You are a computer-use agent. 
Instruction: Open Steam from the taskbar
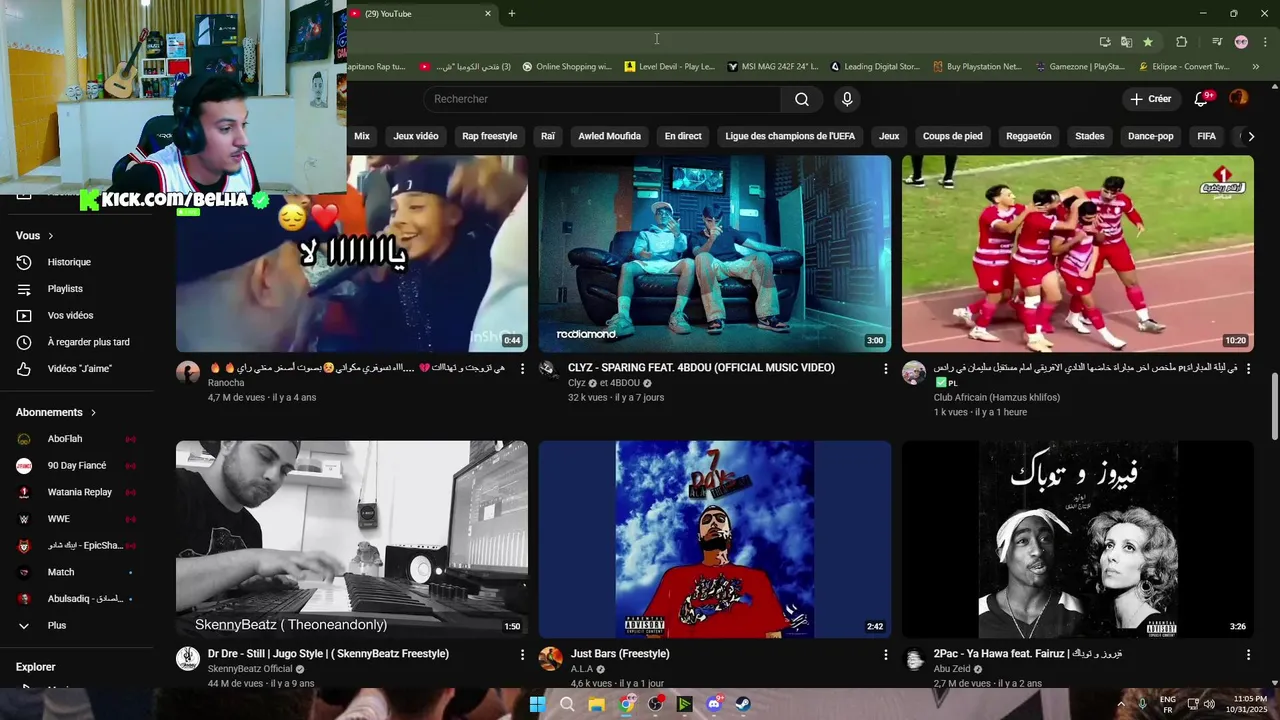coord(743,704)
